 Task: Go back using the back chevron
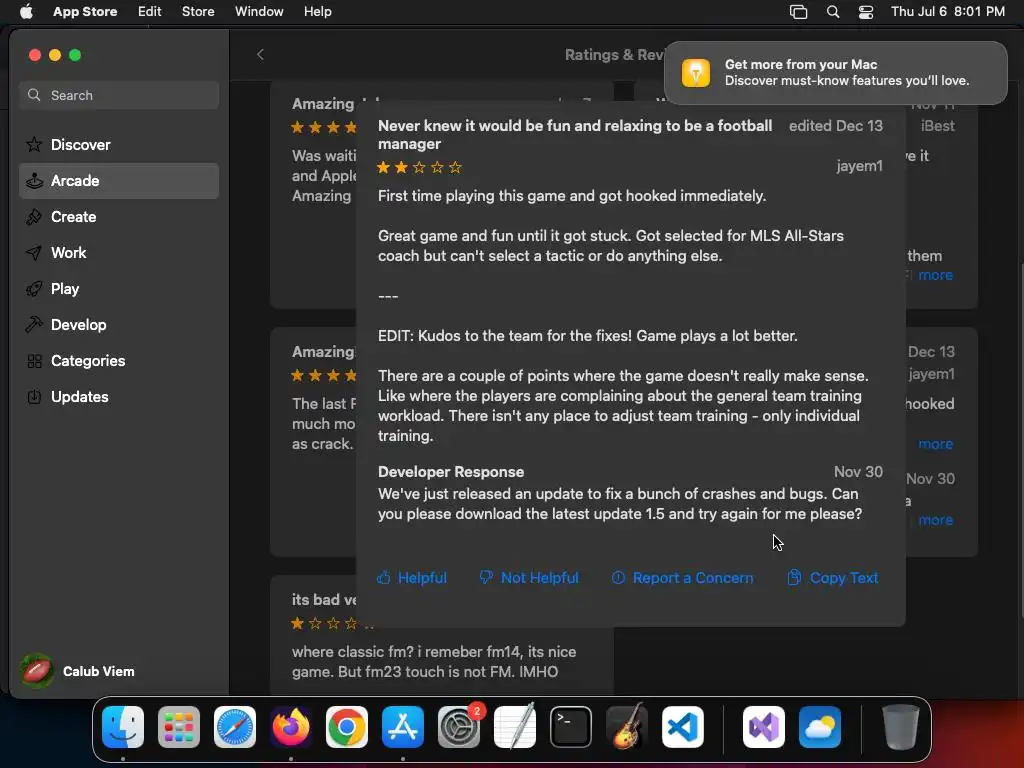[x=261, y=54]
